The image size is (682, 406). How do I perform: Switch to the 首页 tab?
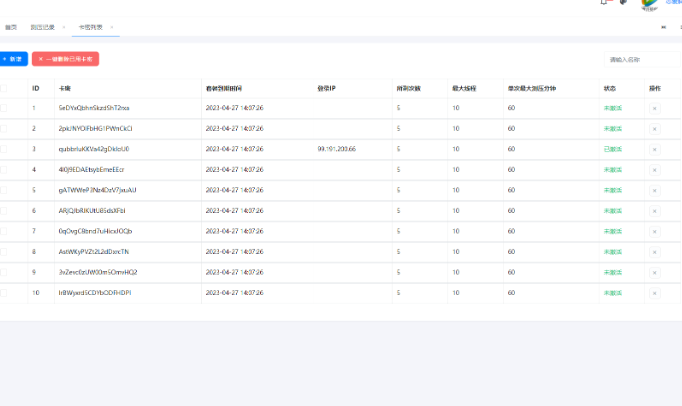coord(11,27)
